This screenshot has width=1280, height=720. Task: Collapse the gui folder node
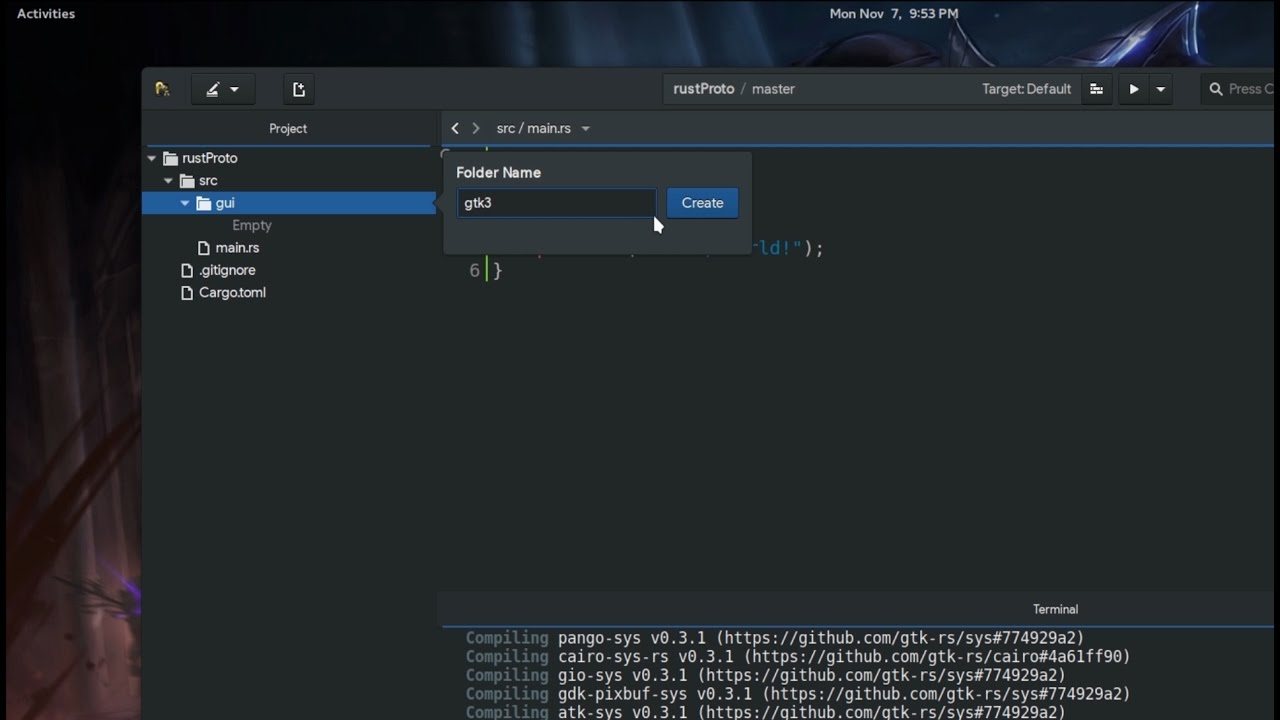pos(185,203)
